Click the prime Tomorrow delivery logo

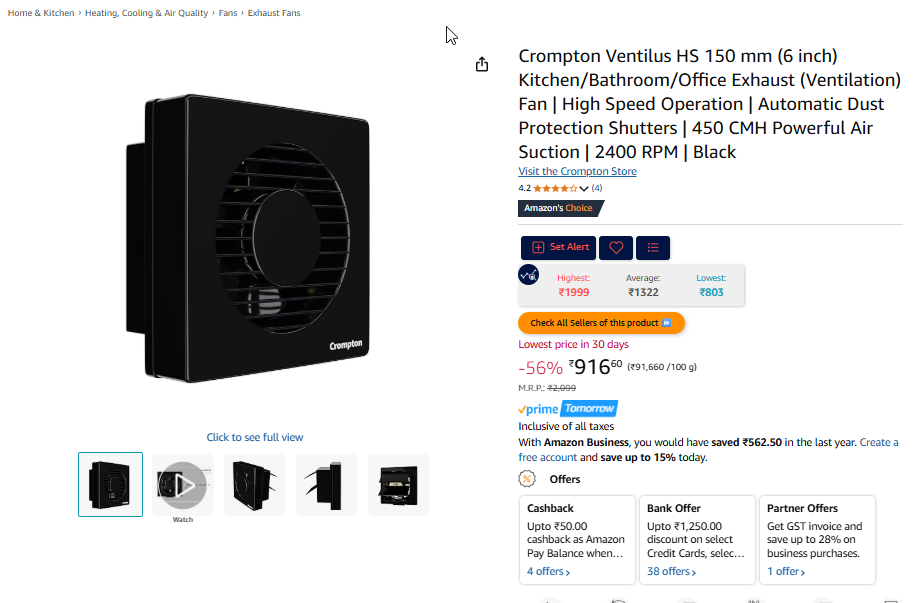[x=567, y=409]
